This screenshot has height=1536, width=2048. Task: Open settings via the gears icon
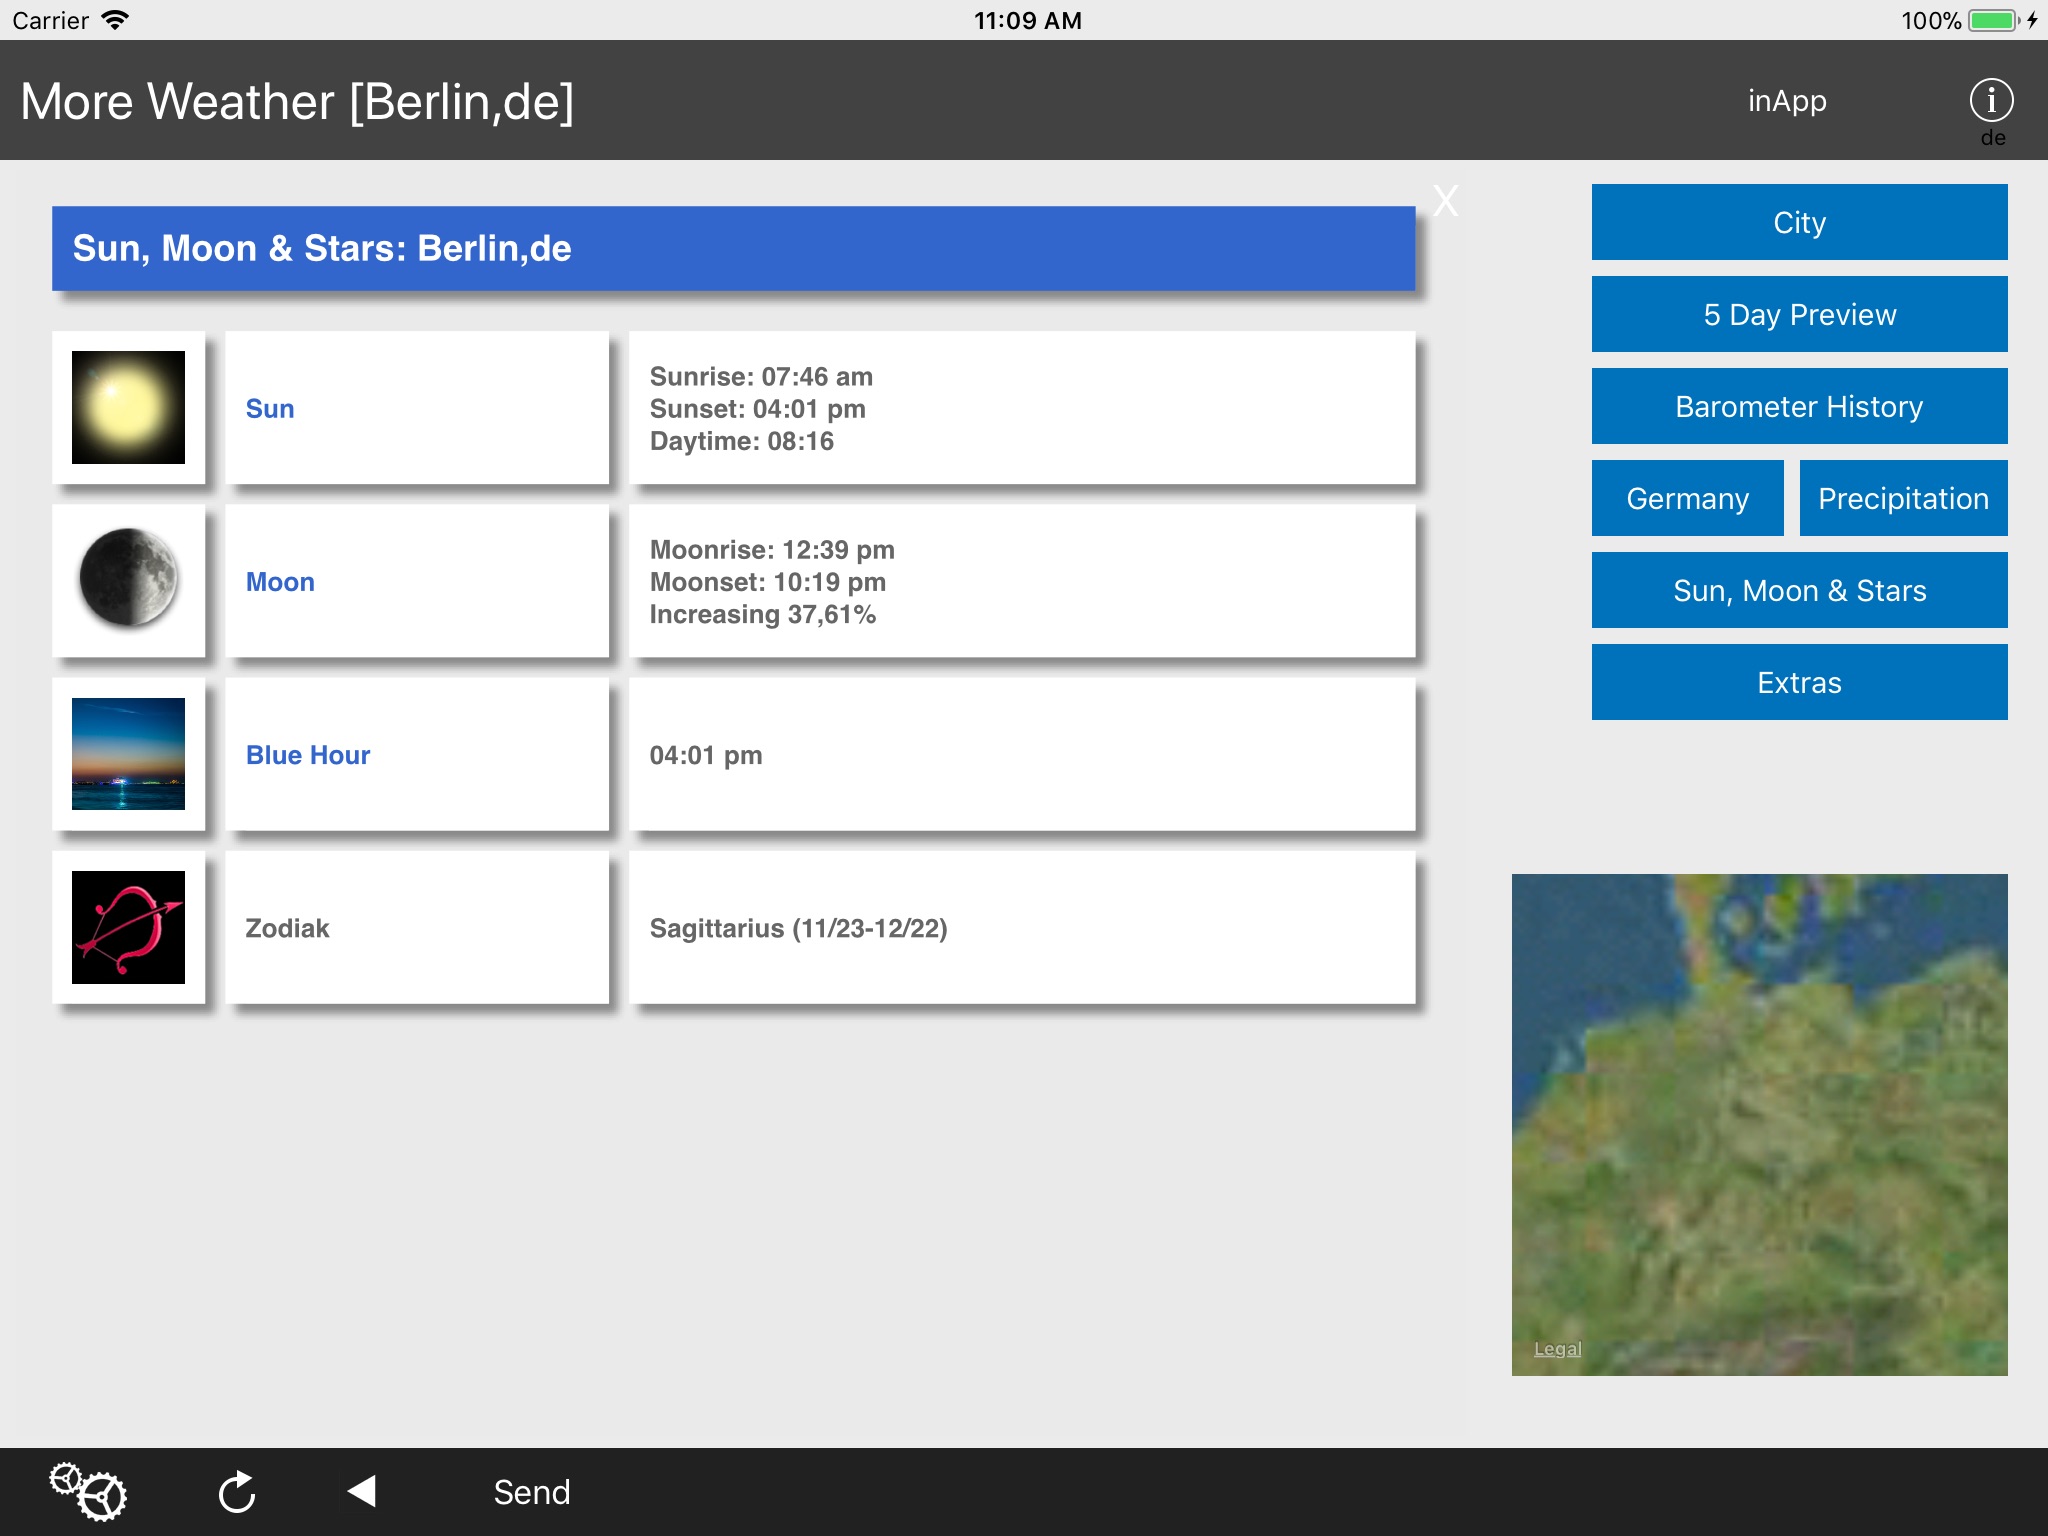88,1492
